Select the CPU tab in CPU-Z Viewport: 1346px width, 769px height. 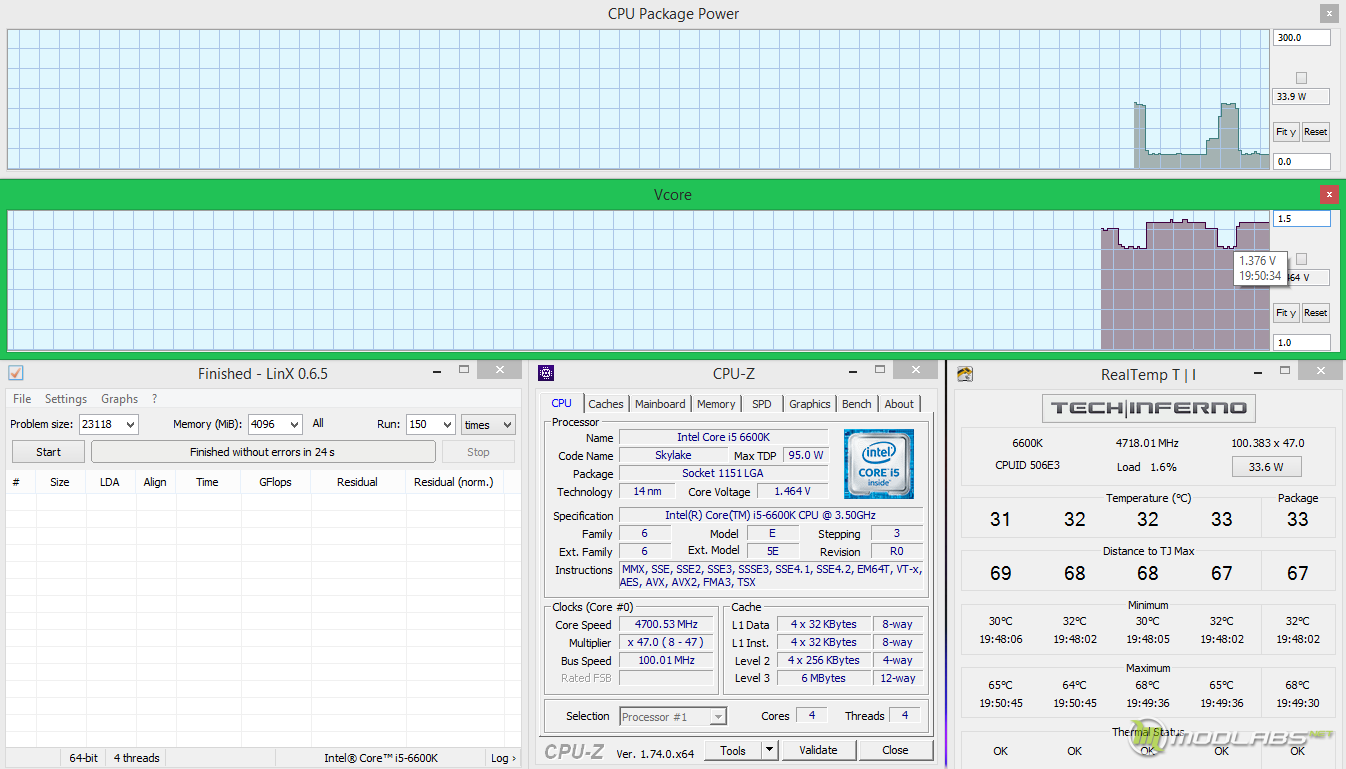click(562, 403)
